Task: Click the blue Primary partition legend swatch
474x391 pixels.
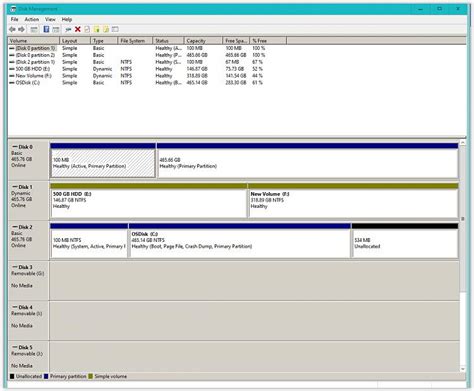Action: pos(46,376)
